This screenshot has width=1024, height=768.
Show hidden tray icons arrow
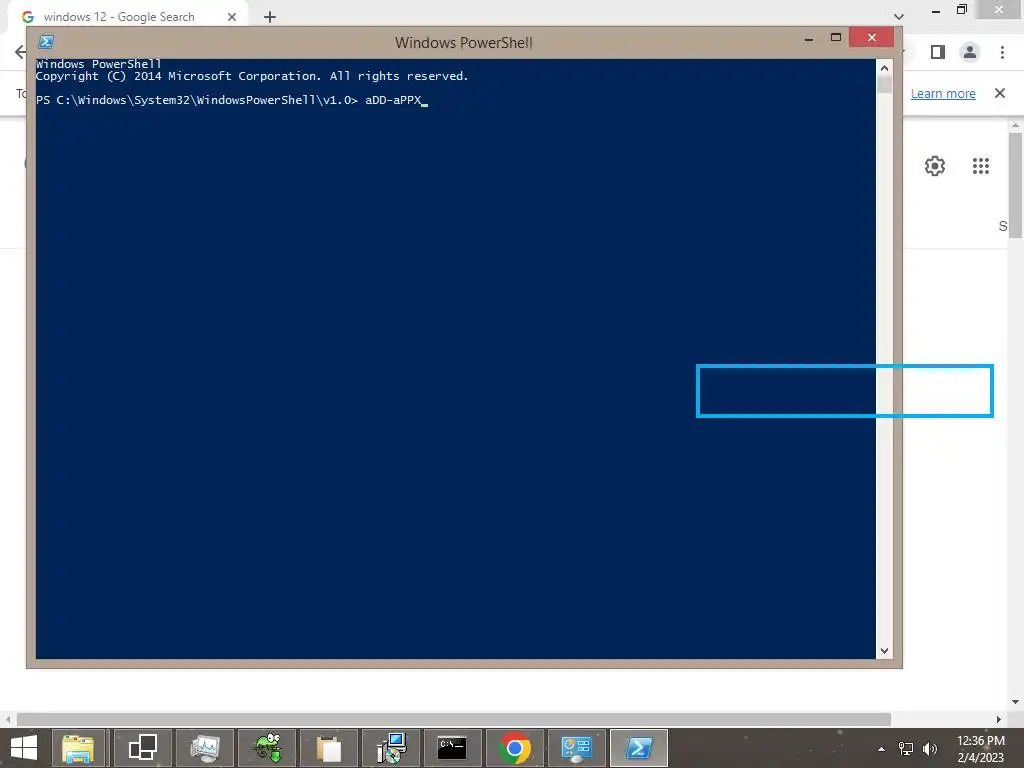(x=882, y=749)
